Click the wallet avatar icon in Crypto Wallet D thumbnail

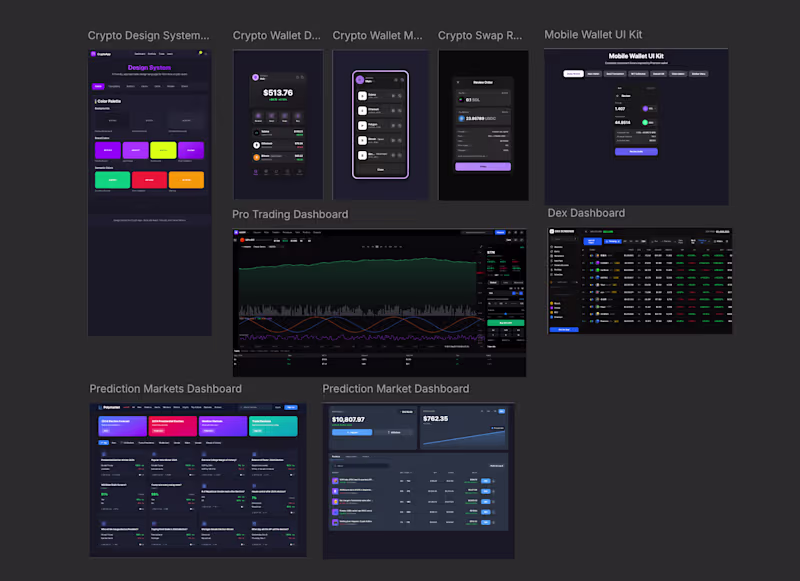point(256,77)
